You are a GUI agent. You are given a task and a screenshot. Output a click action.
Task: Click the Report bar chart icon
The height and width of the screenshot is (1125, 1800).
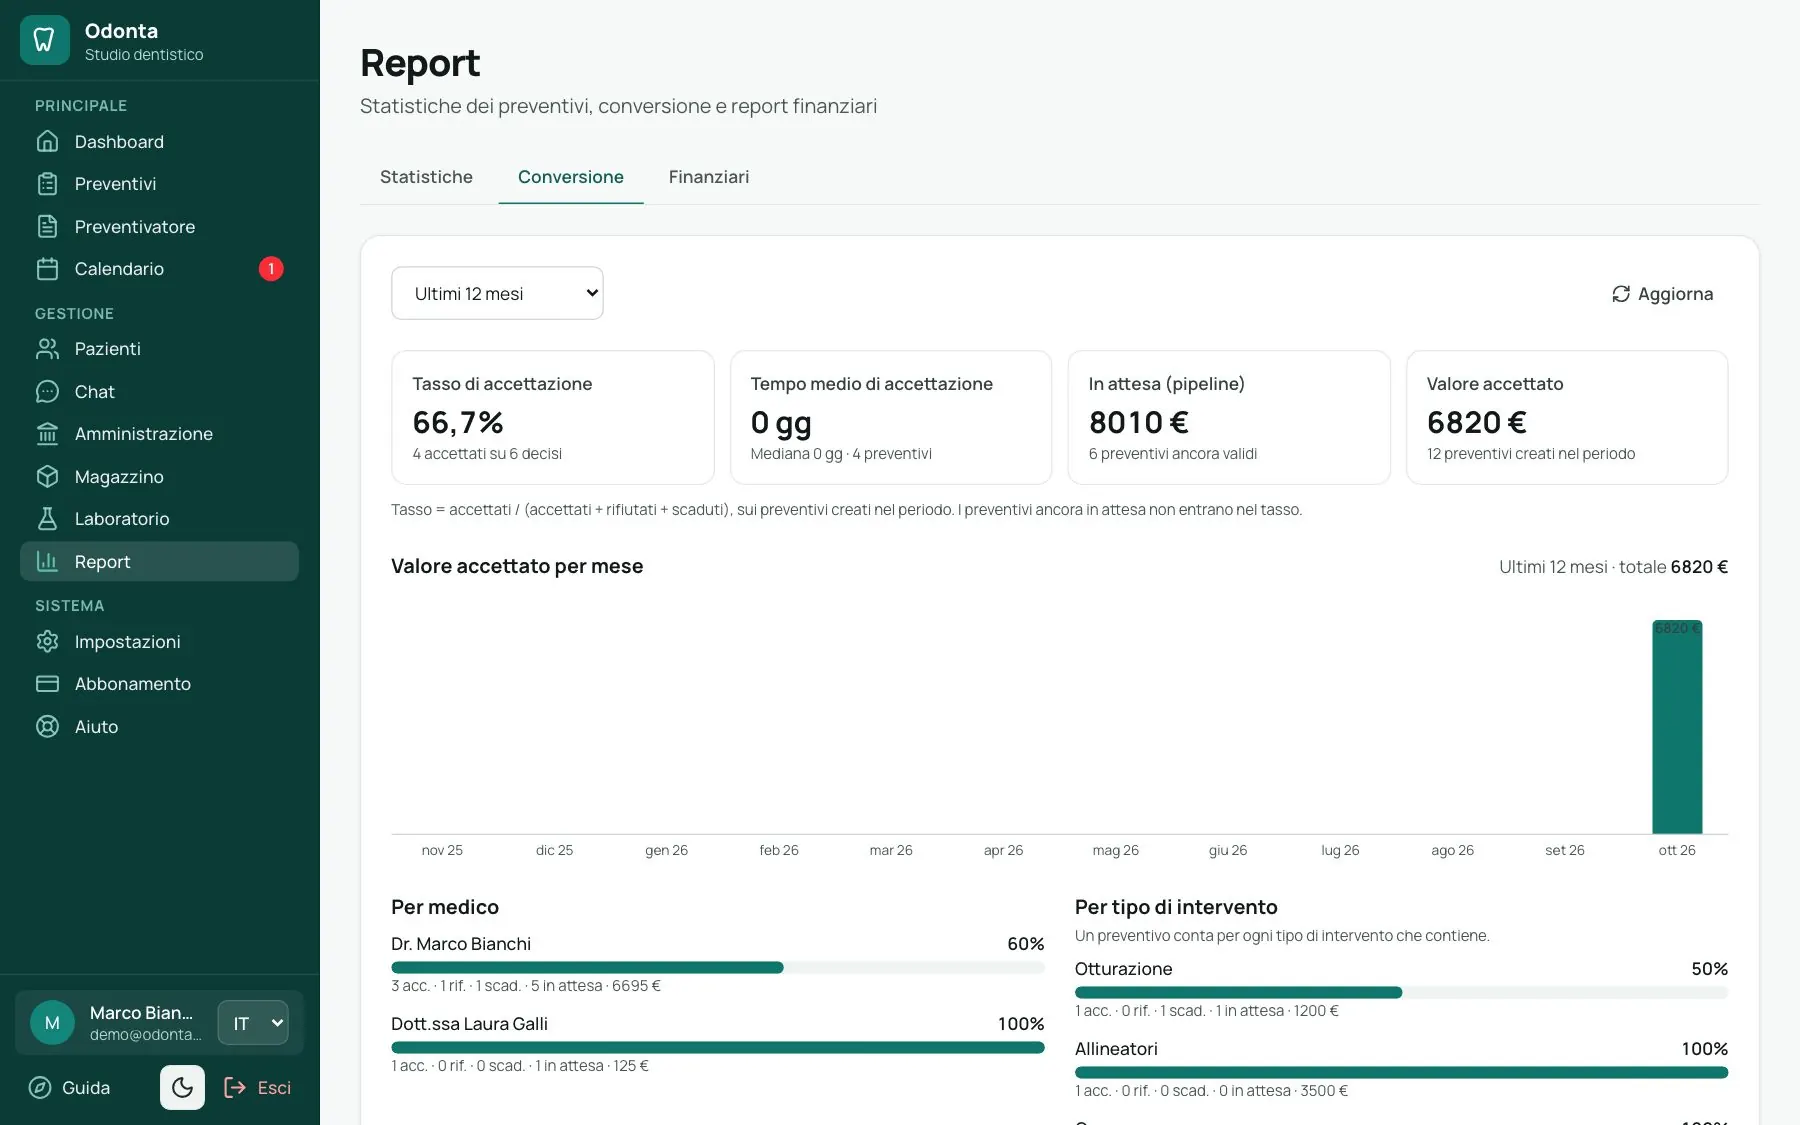47,562
